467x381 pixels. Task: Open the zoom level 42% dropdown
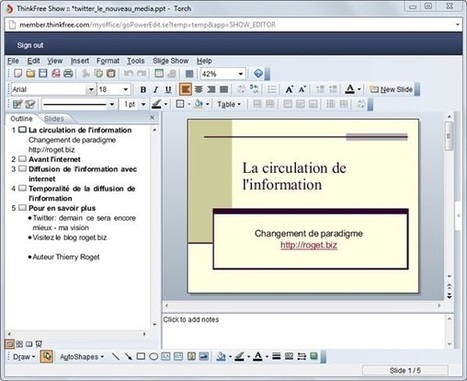tap(240, 74)
